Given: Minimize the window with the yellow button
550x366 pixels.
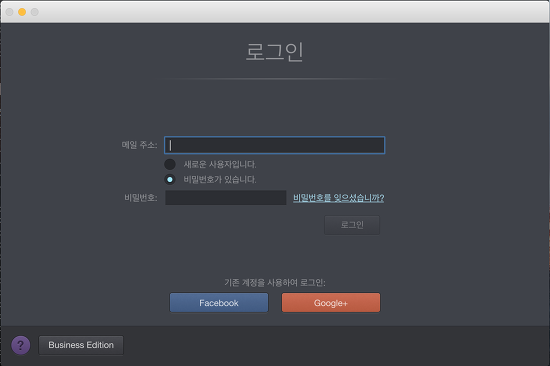Looking at the screenshot, I should [x=22, y=12].
